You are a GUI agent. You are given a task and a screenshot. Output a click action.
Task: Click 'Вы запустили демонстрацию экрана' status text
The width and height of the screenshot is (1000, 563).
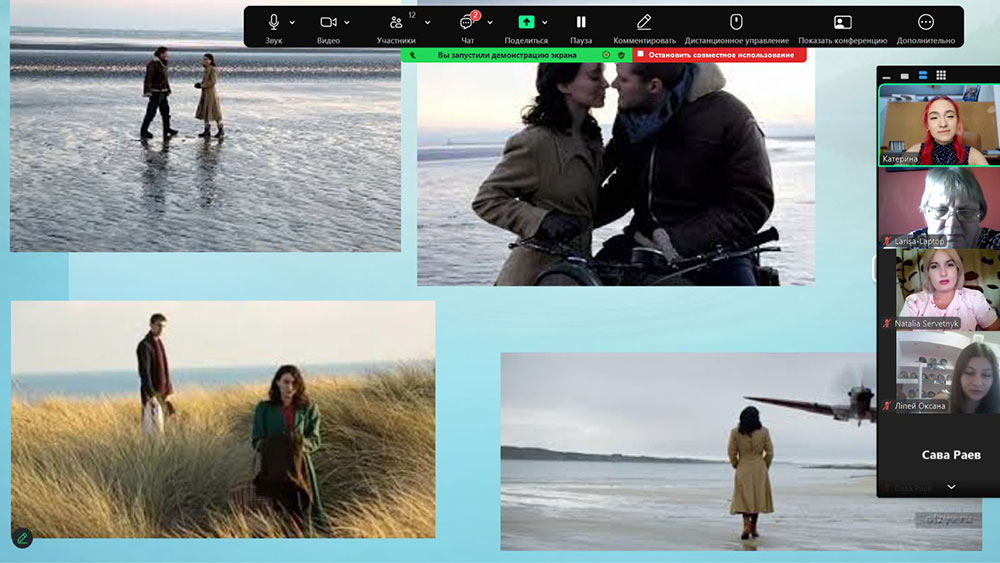[507, 55]
